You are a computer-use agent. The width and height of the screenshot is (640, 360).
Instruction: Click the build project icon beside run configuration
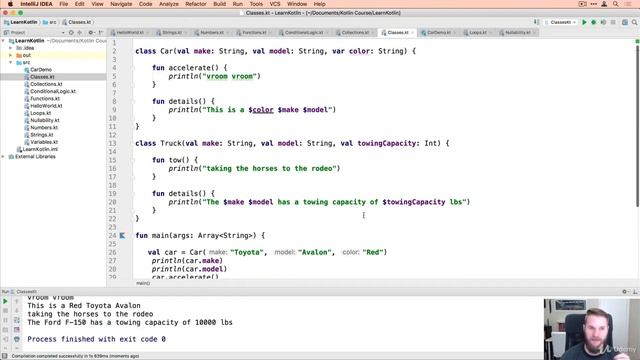536,22
